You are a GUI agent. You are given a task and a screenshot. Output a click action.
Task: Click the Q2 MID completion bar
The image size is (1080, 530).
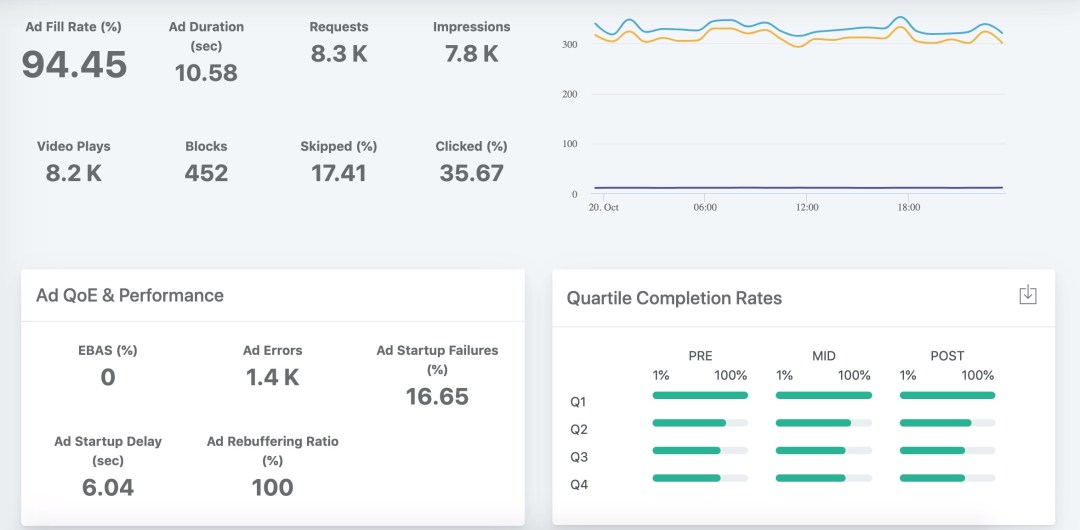[824, 422]
